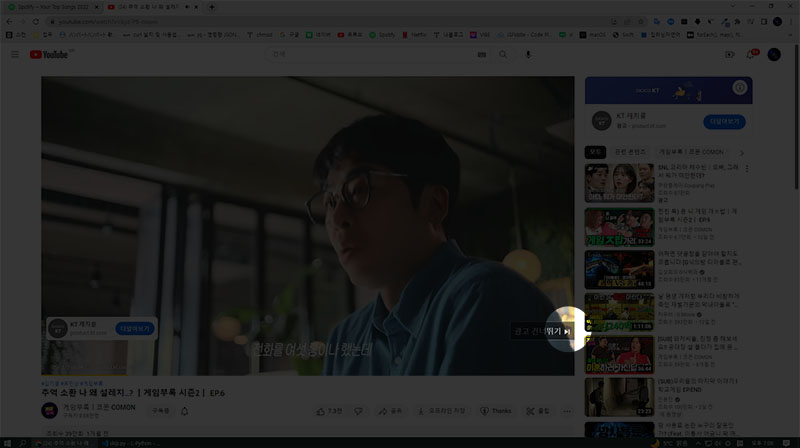Viewport: 800px width, 448px height.
Task: Open the Windows taskbar search
Action: [x=22, y=443]
